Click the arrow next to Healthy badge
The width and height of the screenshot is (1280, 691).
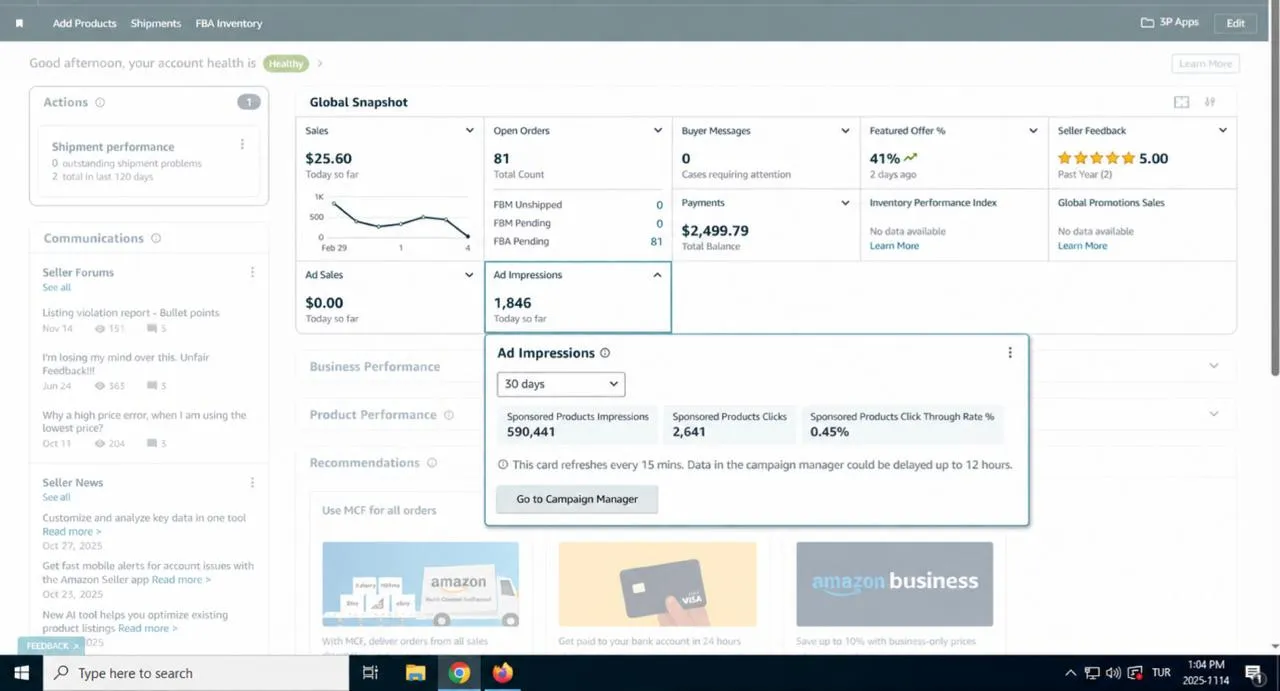(320, 64)
